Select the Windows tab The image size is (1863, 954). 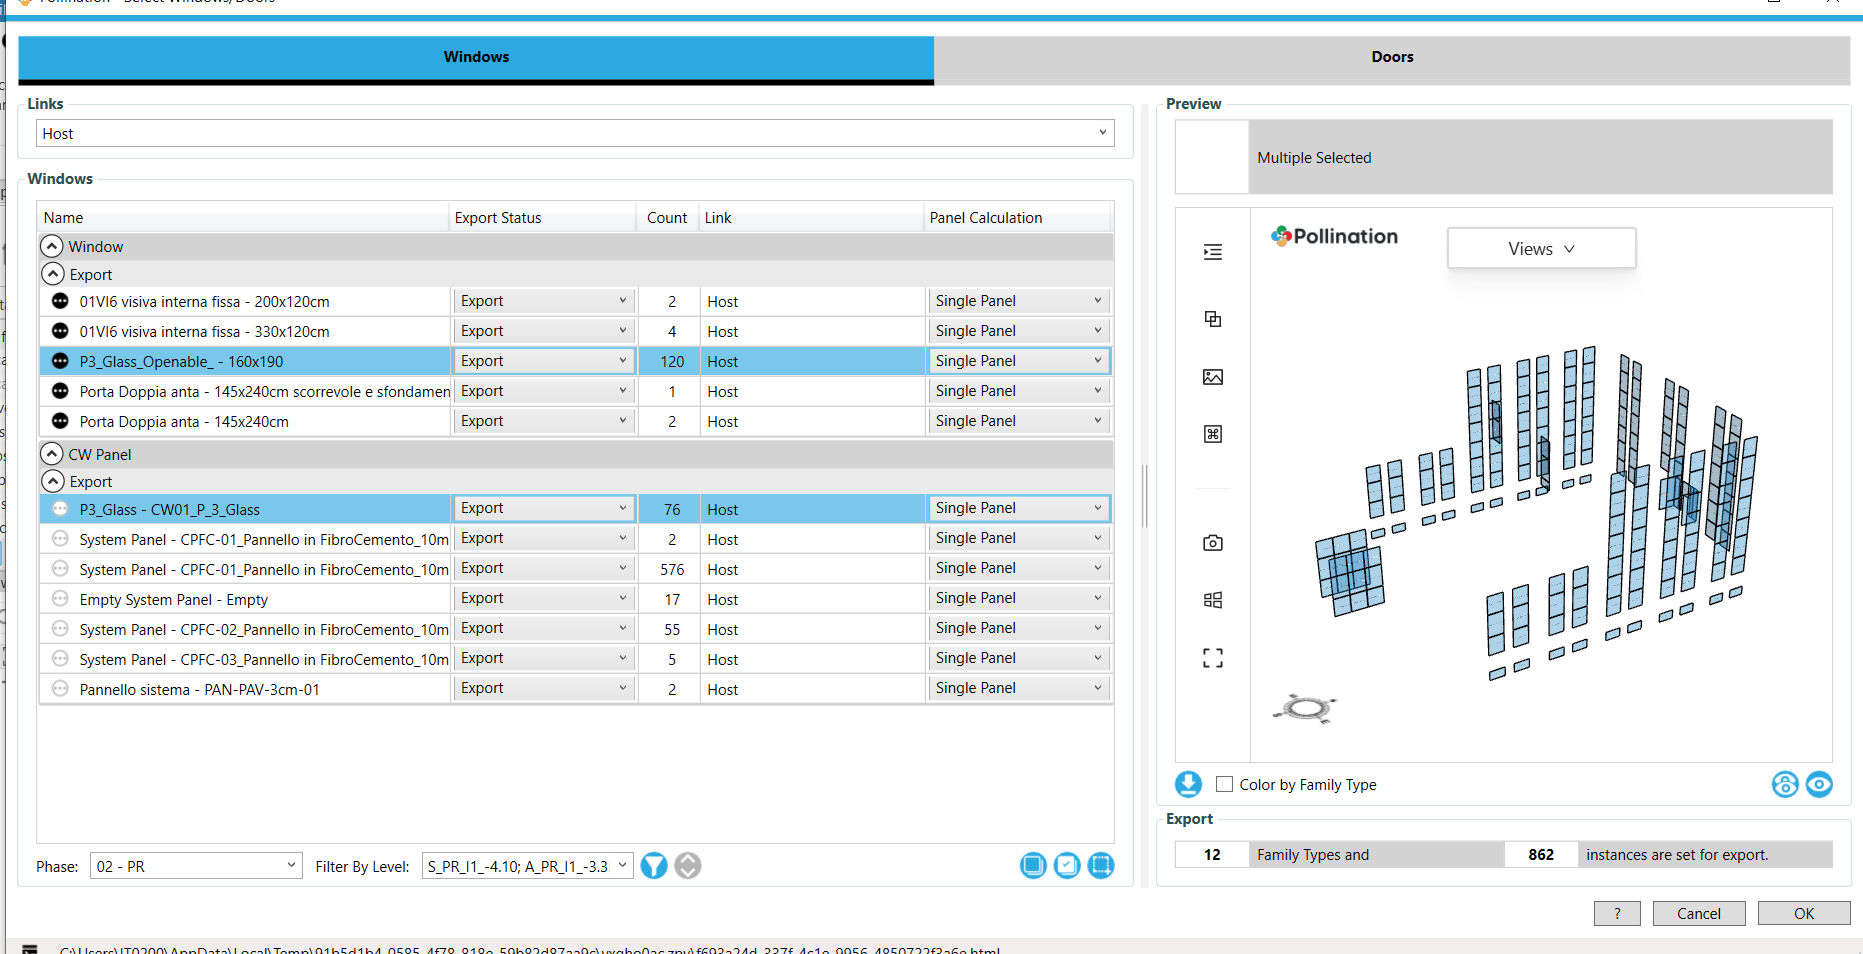[x=476, y=58]
